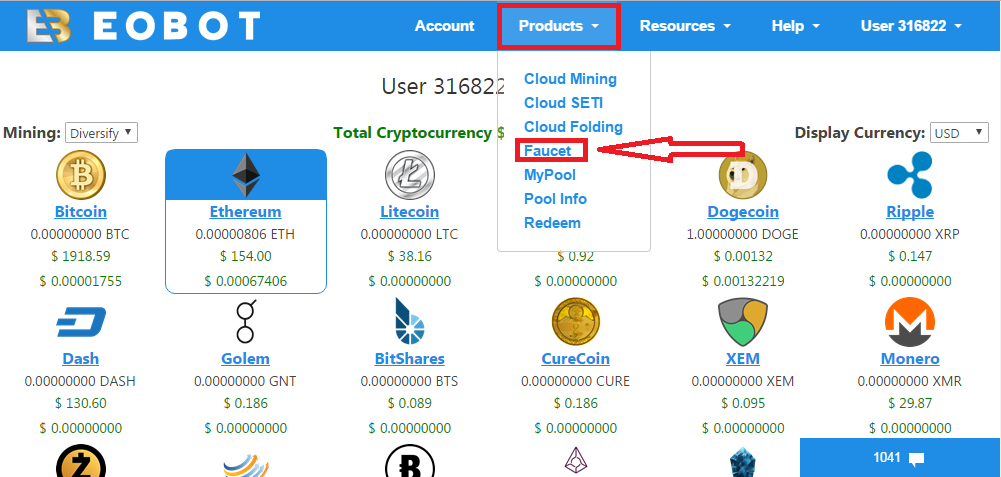Select Cloud SETI from Products menu
Viewport: 1001px width, 477px height.
pos(563,103)
